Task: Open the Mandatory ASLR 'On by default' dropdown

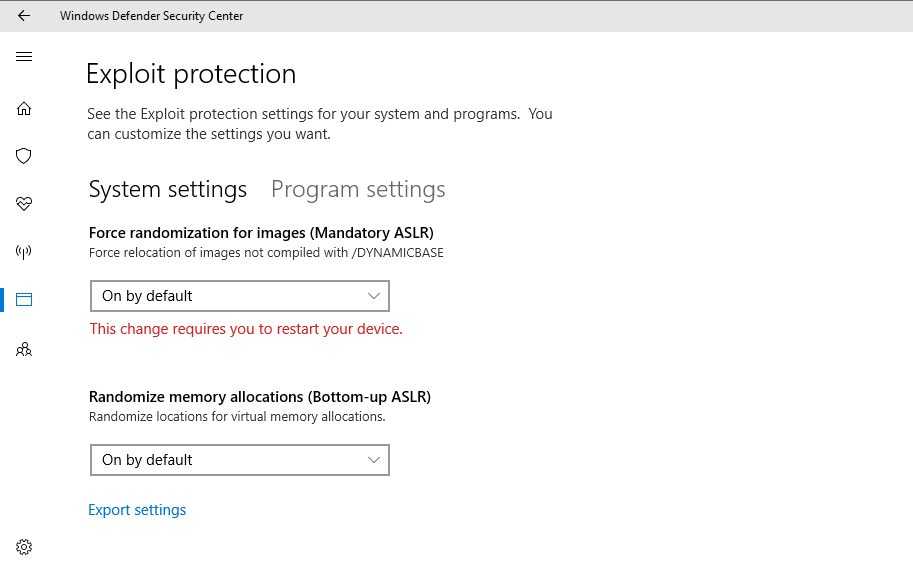Action: 240,296
